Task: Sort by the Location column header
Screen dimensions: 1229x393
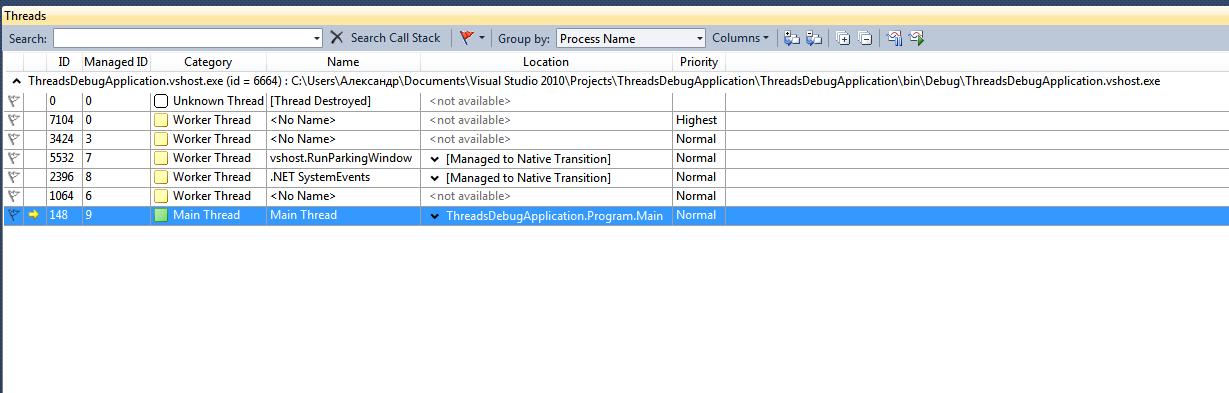Action: (x=546, y=62)
